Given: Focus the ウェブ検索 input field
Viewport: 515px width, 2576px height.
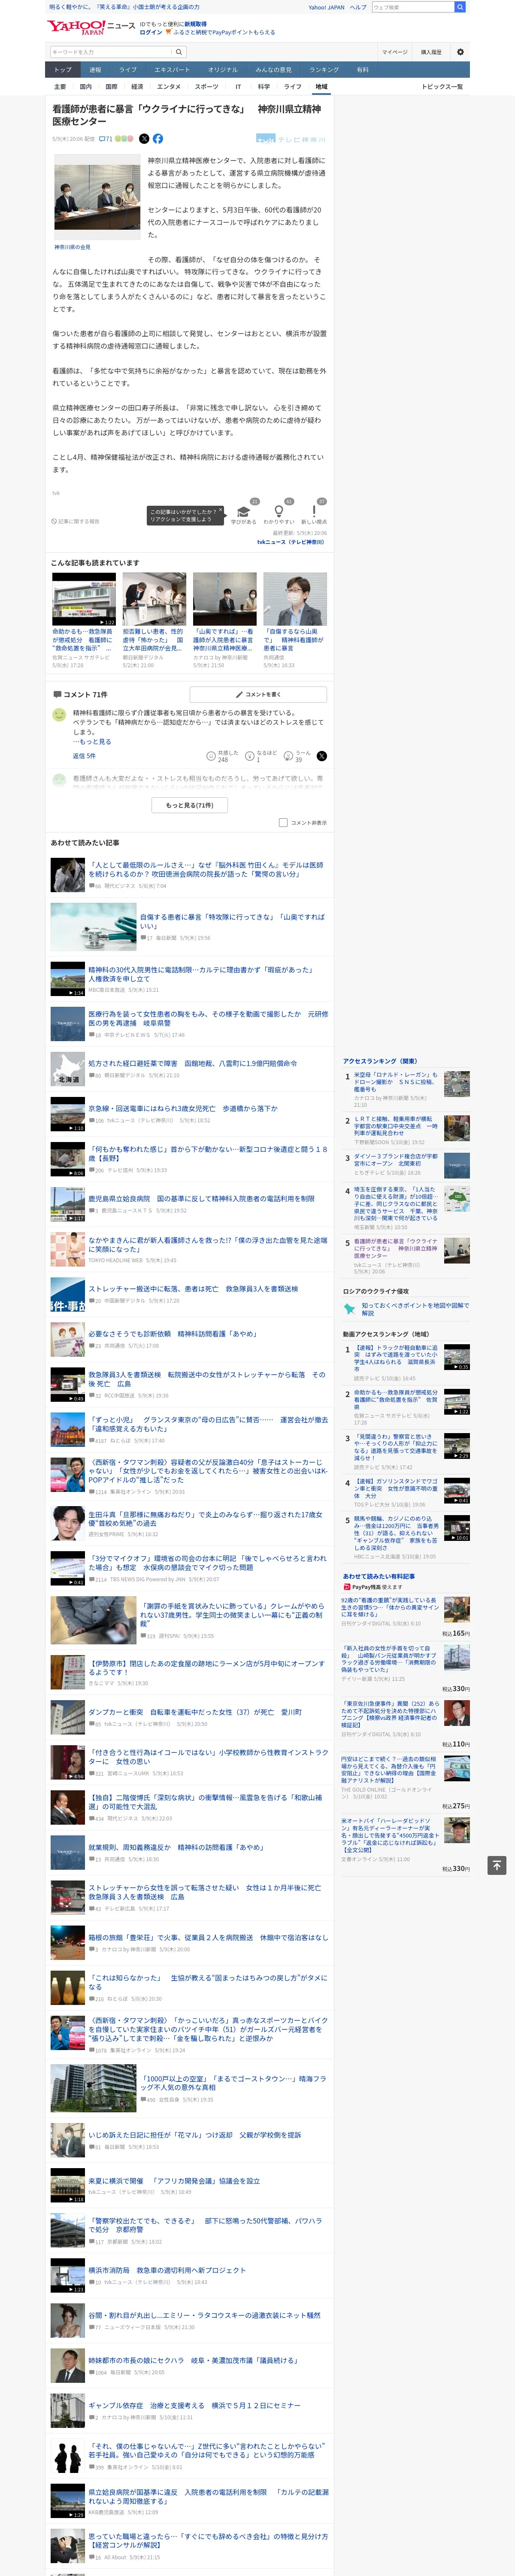Looking at the screenshot, I should pyautogui.click(x=413, y=7).
